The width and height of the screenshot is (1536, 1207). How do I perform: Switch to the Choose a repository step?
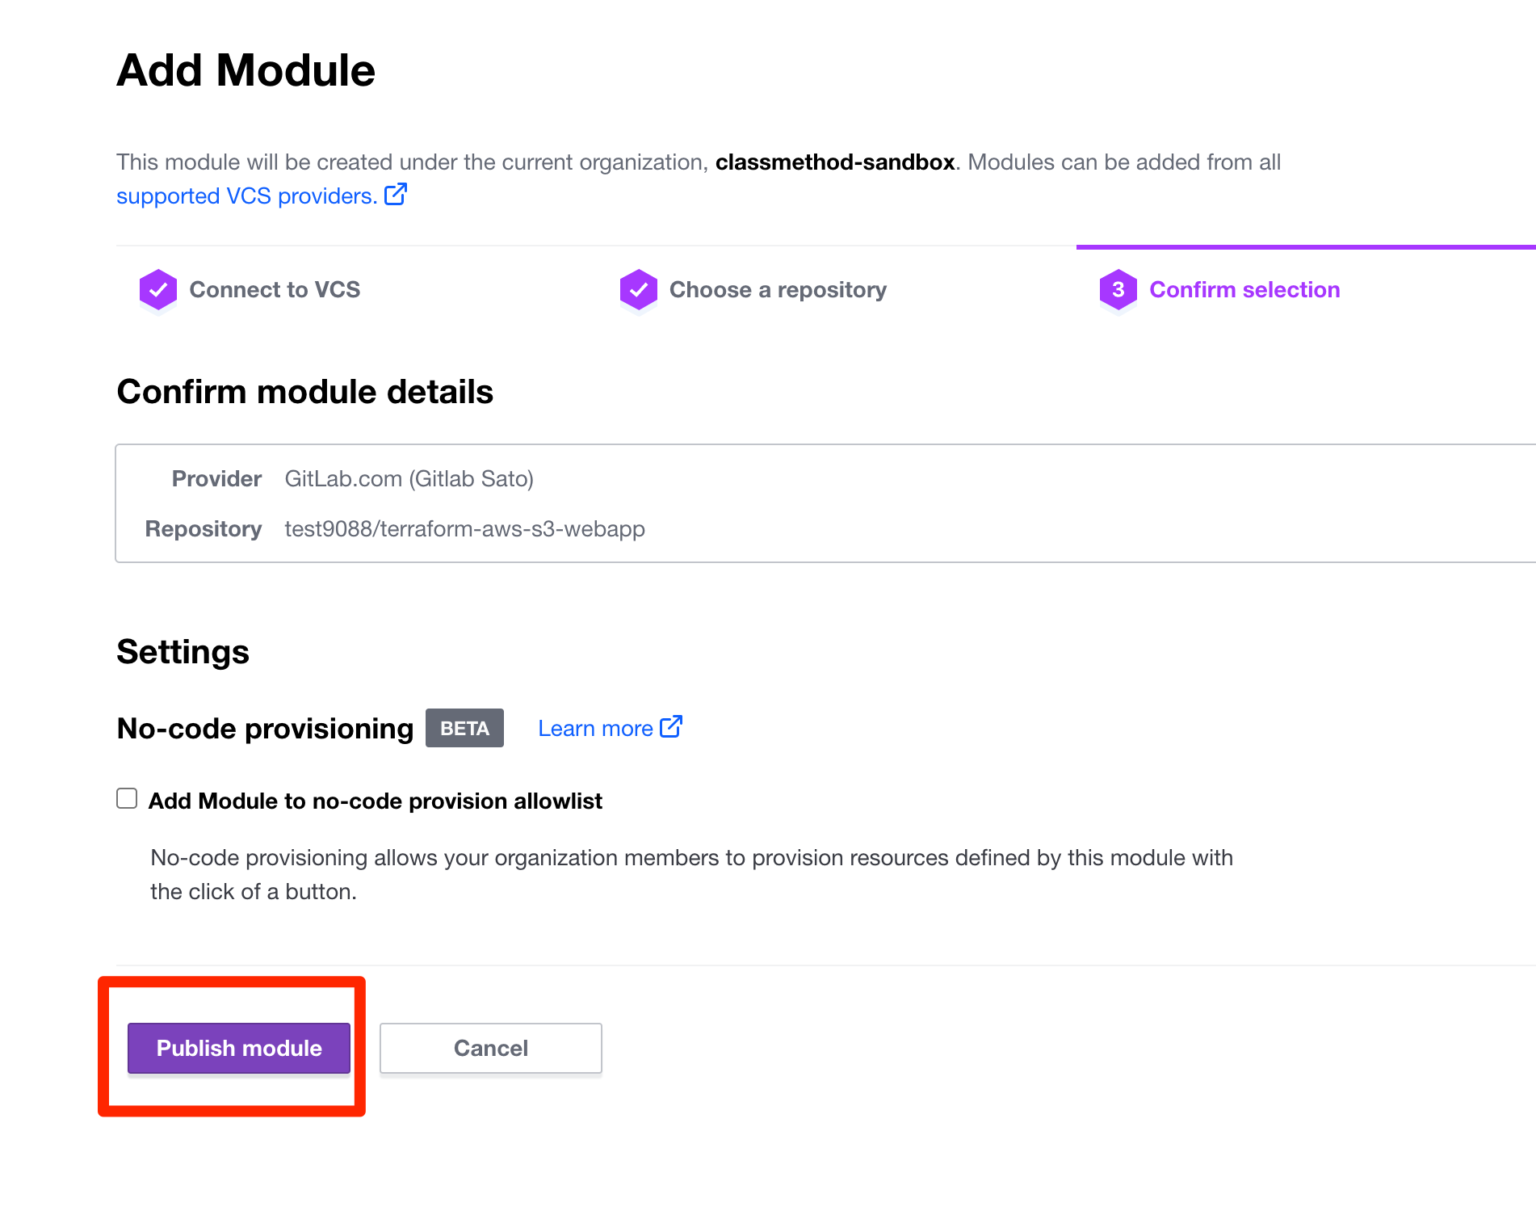point(778,289)
